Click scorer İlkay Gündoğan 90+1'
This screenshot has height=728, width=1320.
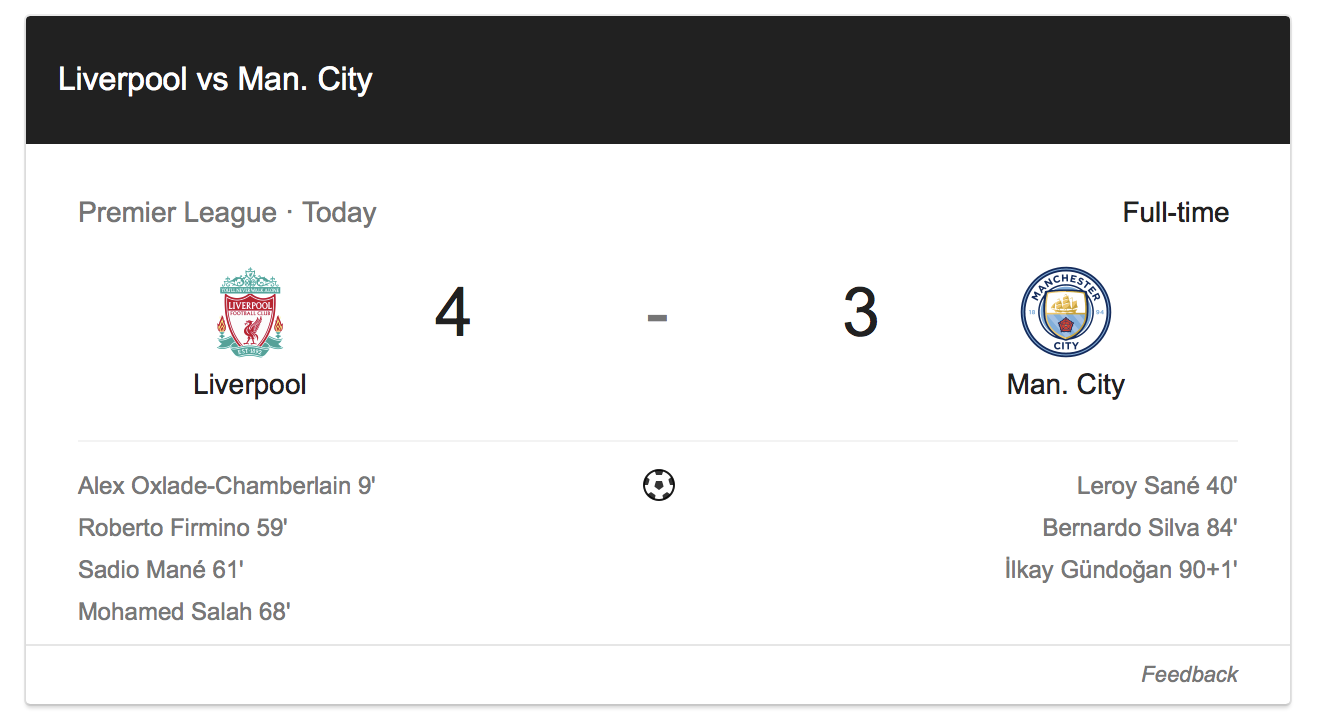[1121, 570]
